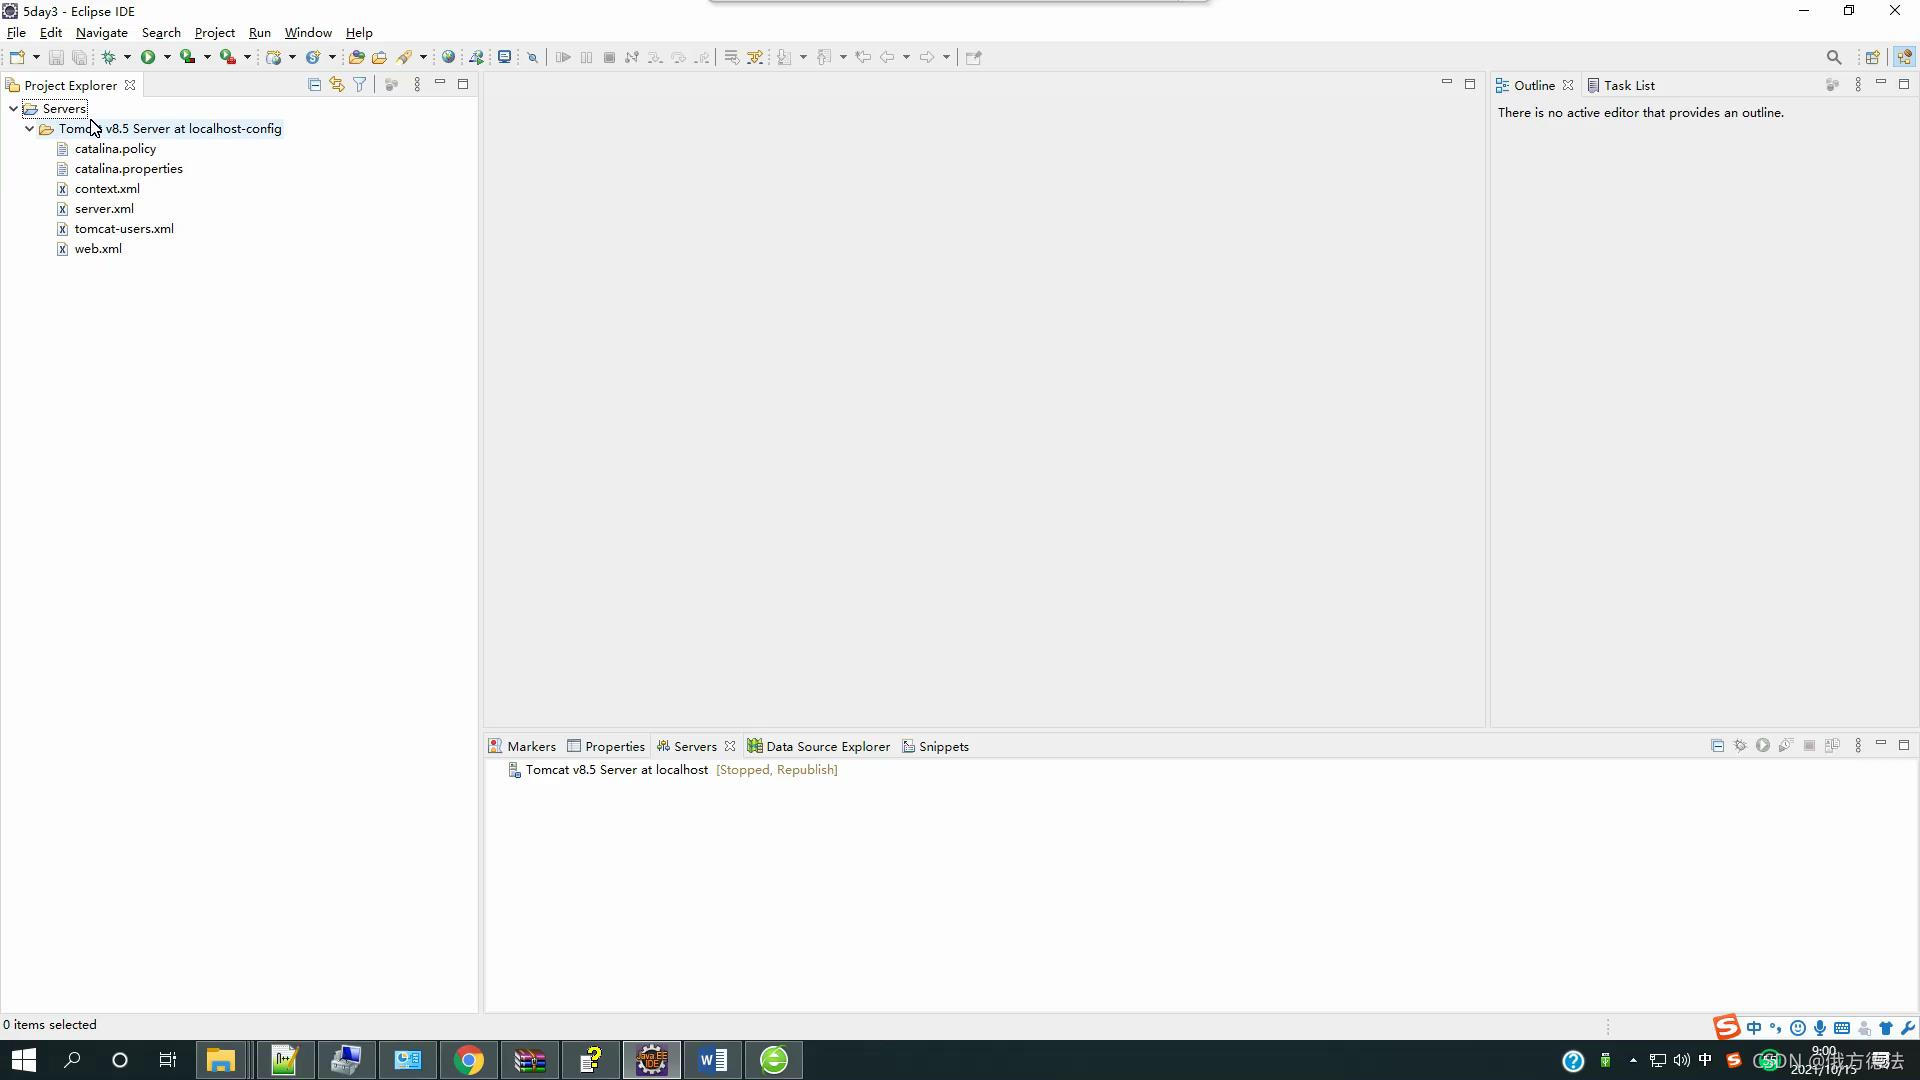
Task: Click the Terminate debug icon
Action: coord(609,57)
